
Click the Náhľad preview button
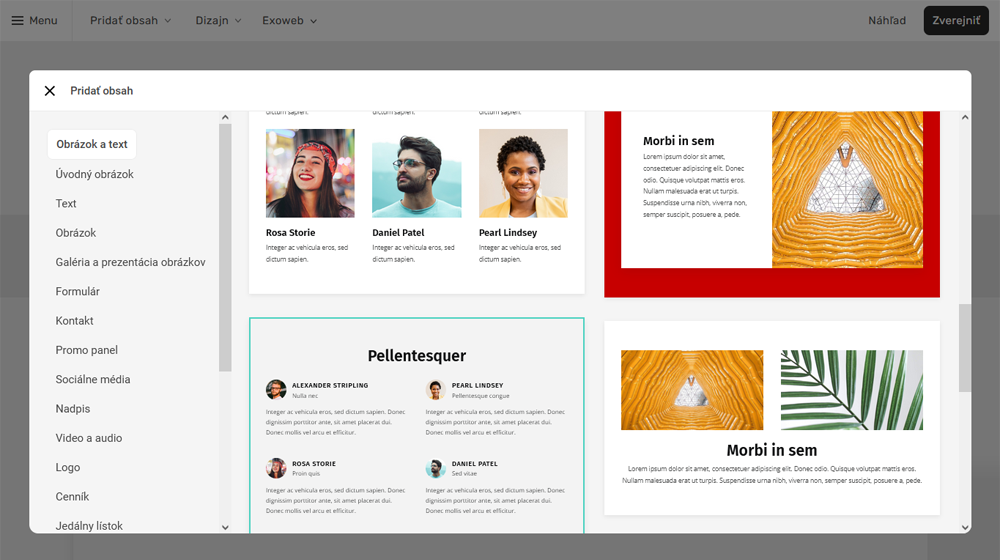(886, 20)
